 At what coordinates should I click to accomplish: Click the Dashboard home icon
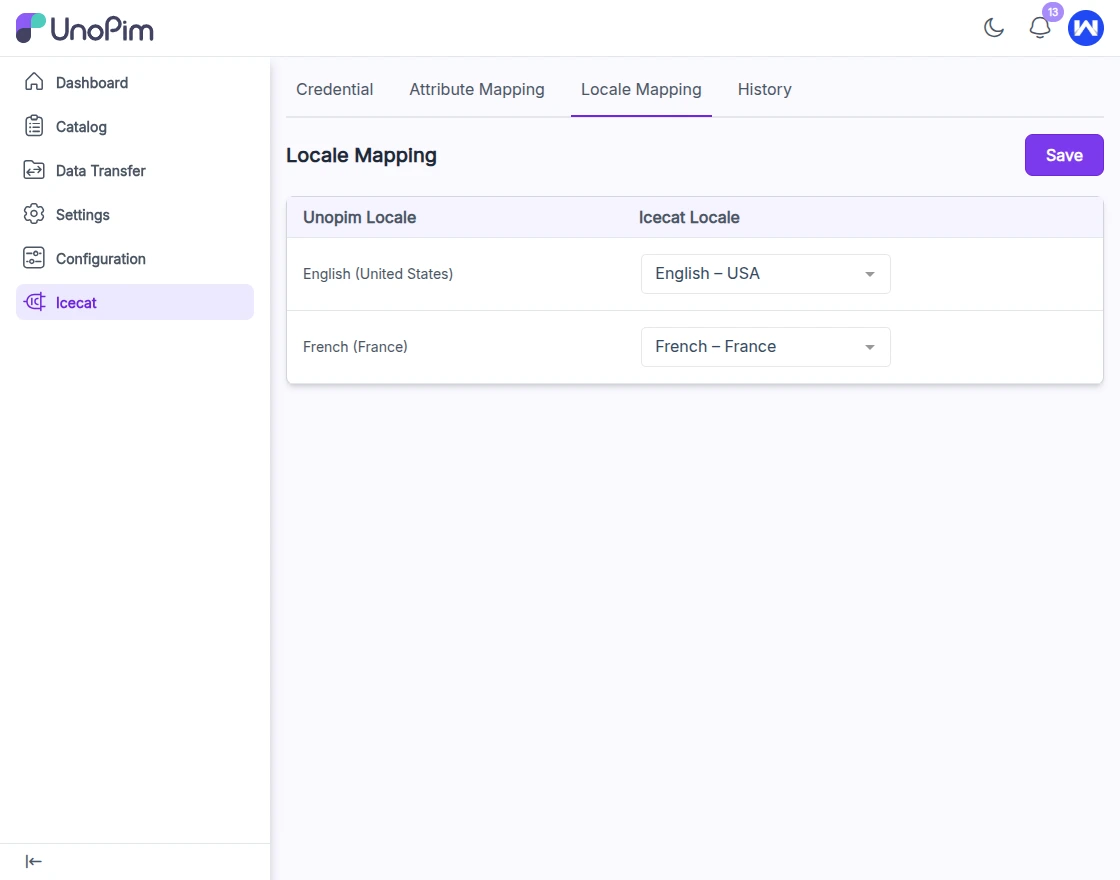[x=34, y=82]
